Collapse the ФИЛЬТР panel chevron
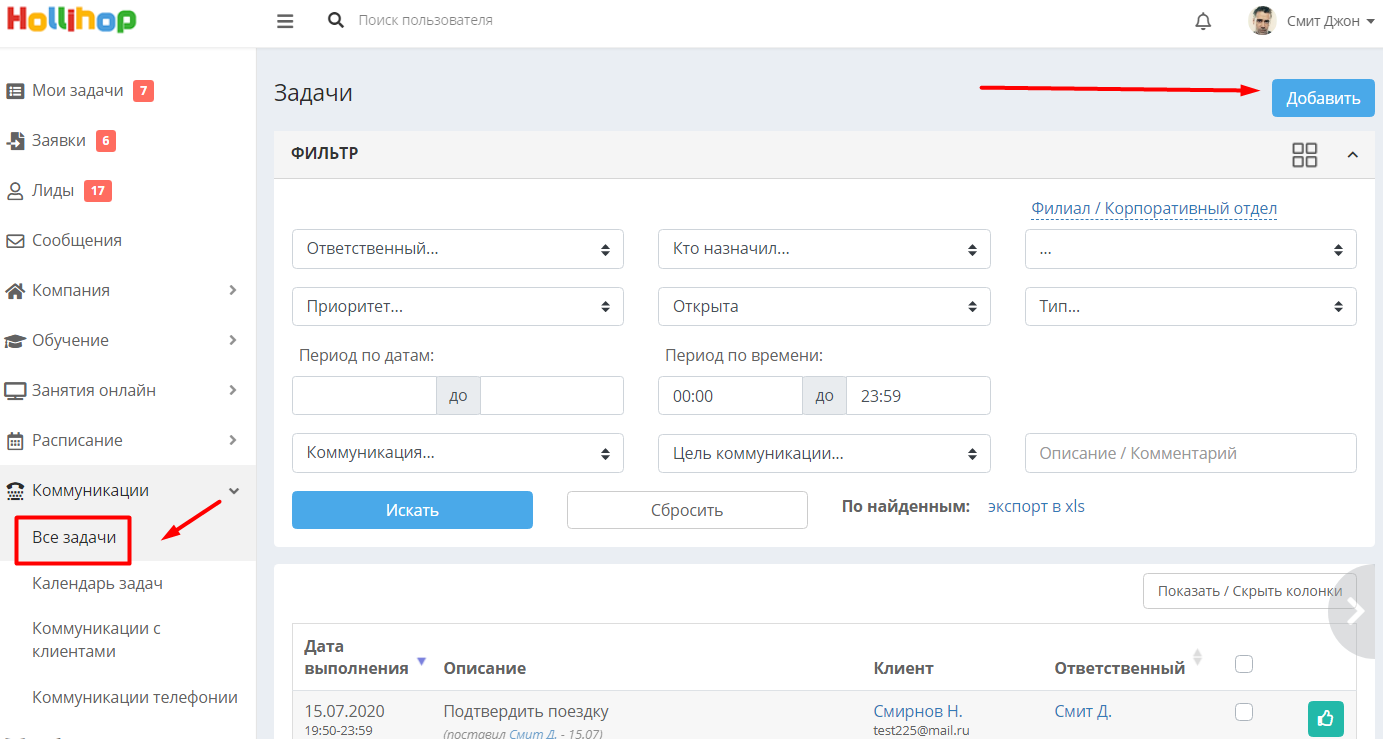Screen dimensions: 1383x739 point(1353,155)
